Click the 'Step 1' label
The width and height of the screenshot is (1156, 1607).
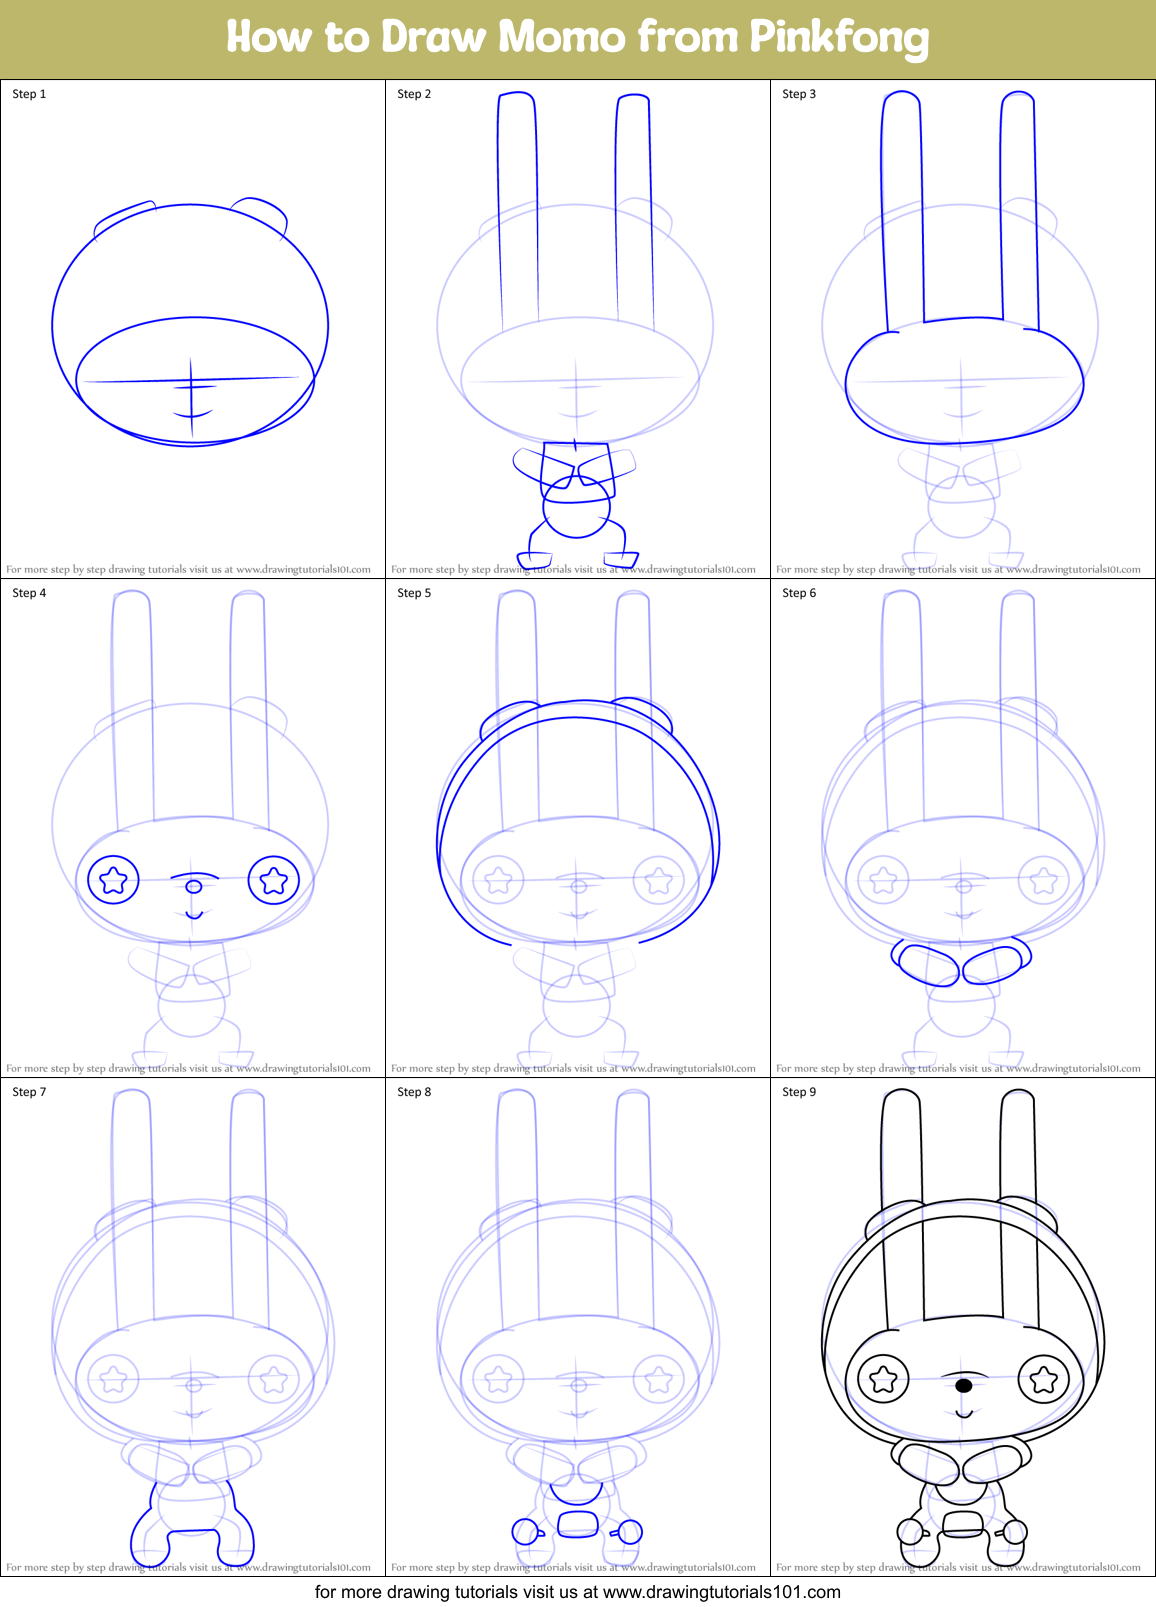pyautogui.click(x=29, y=94)
